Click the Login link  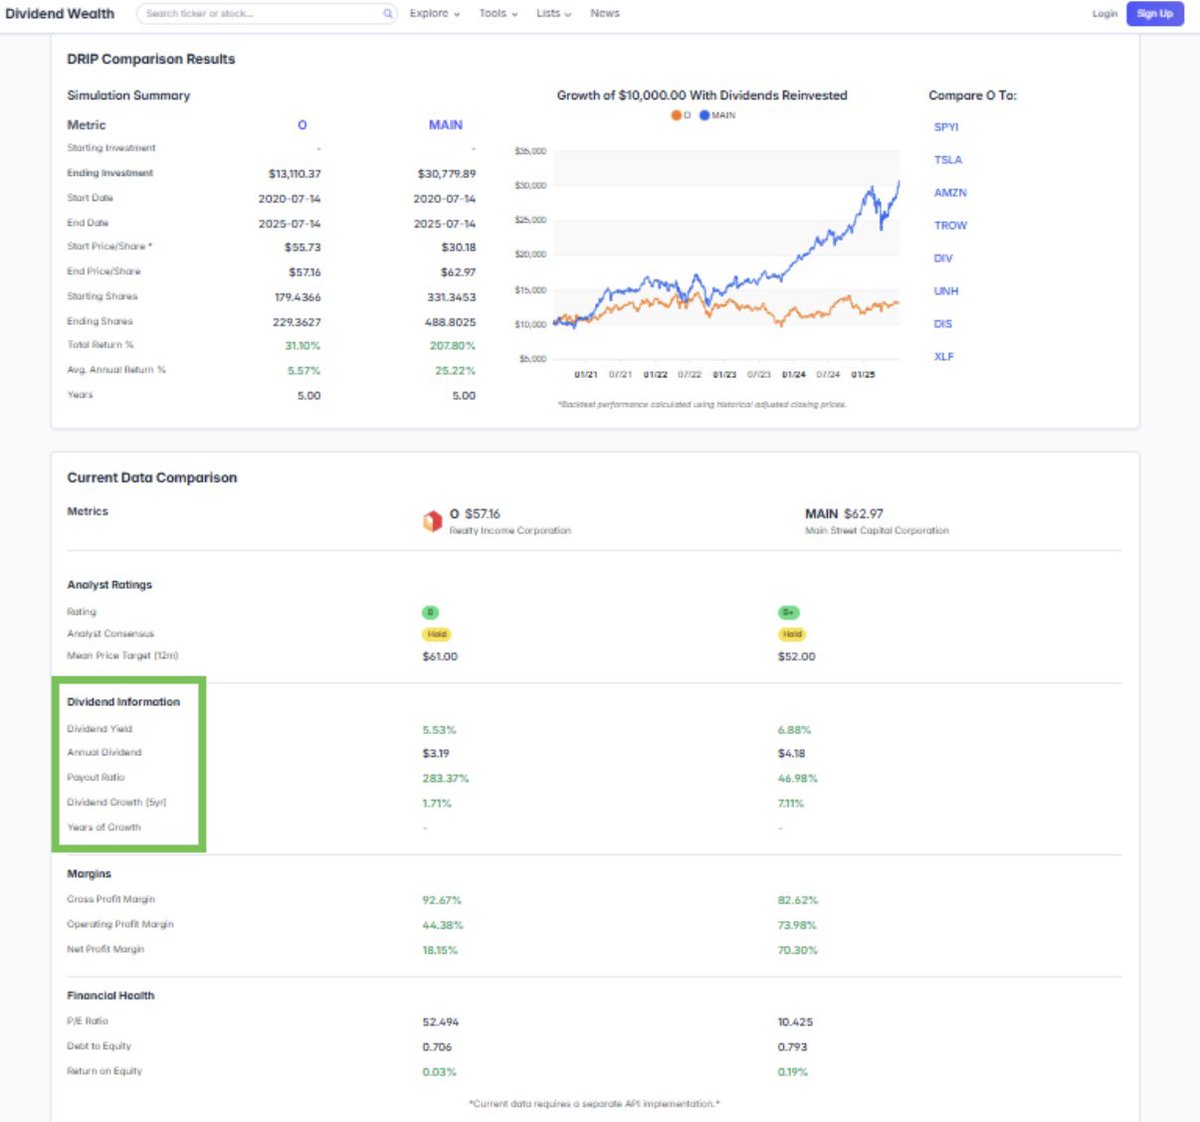(x=1105, y=14)
